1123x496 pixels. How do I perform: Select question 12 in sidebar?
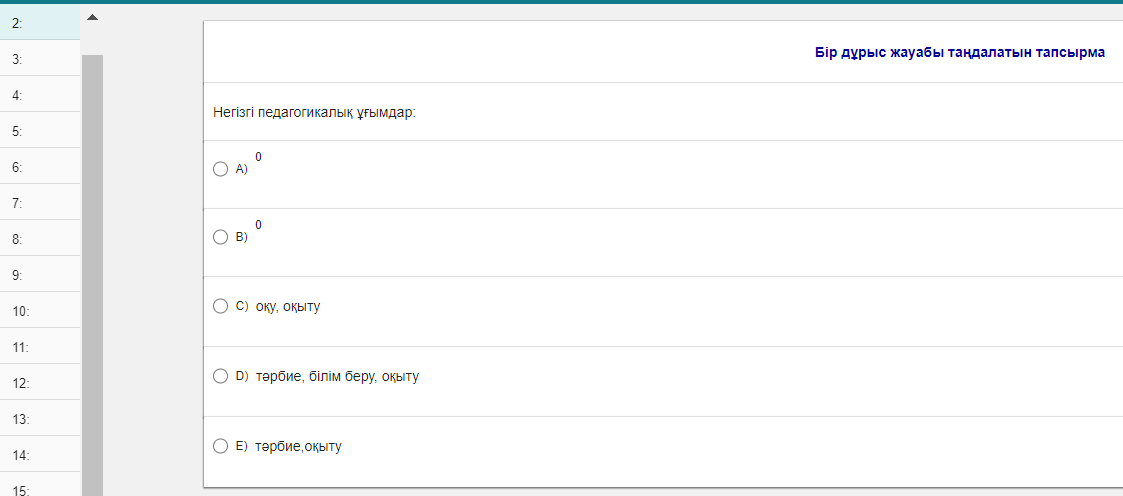point(40,383)
